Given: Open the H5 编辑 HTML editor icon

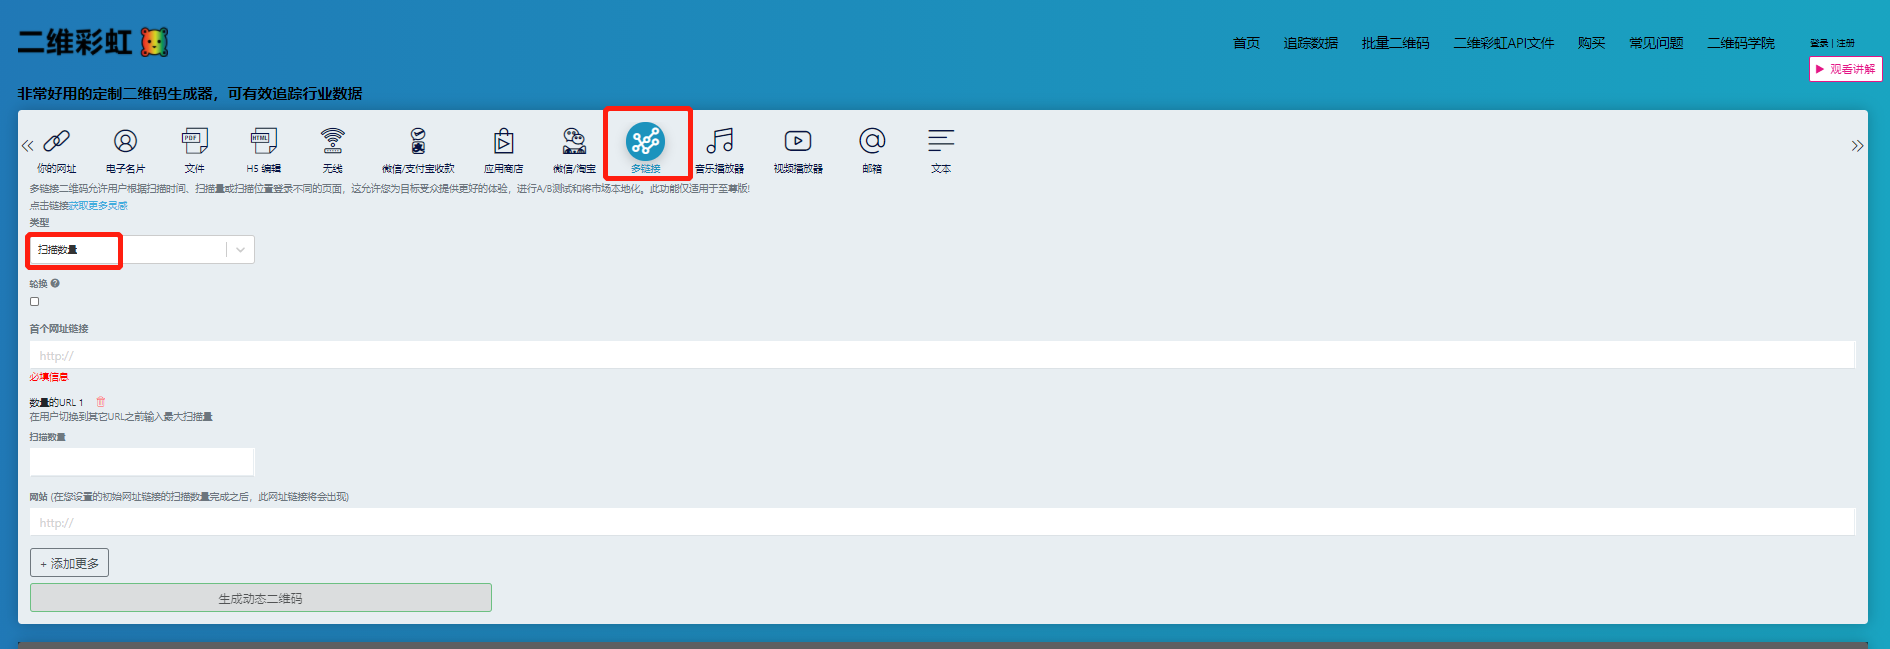Looking at the screenshot, I should pyautogui.click(x=263, y=141).
